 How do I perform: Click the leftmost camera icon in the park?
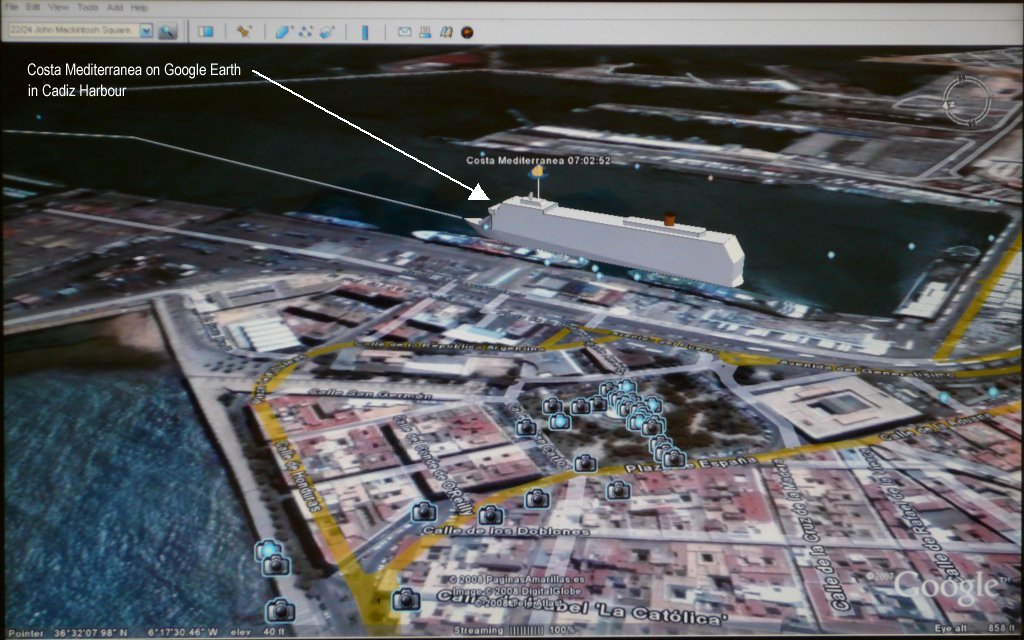(x=526, y=428)
